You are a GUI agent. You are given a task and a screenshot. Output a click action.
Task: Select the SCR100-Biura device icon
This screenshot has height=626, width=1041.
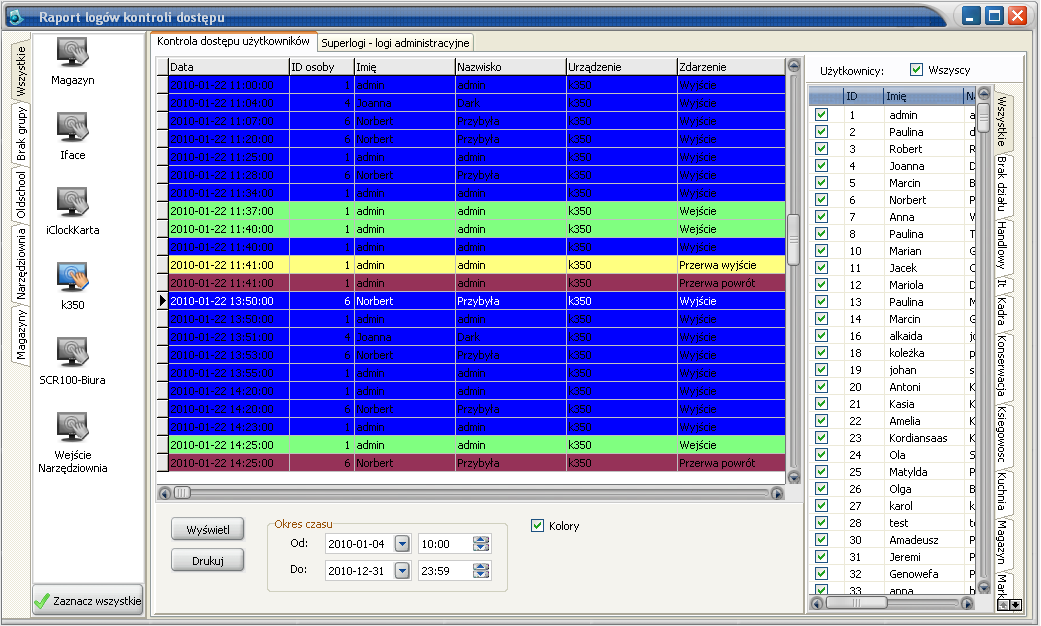pyautogui.click(x=72, y=352)
